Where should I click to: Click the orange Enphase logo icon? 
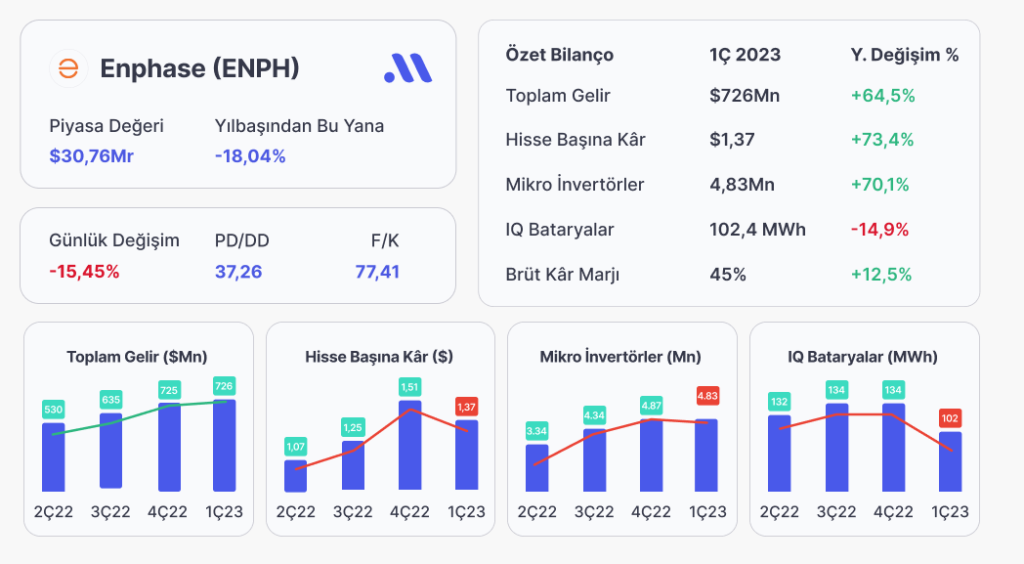pyautogui.click(x=69, y=68)
